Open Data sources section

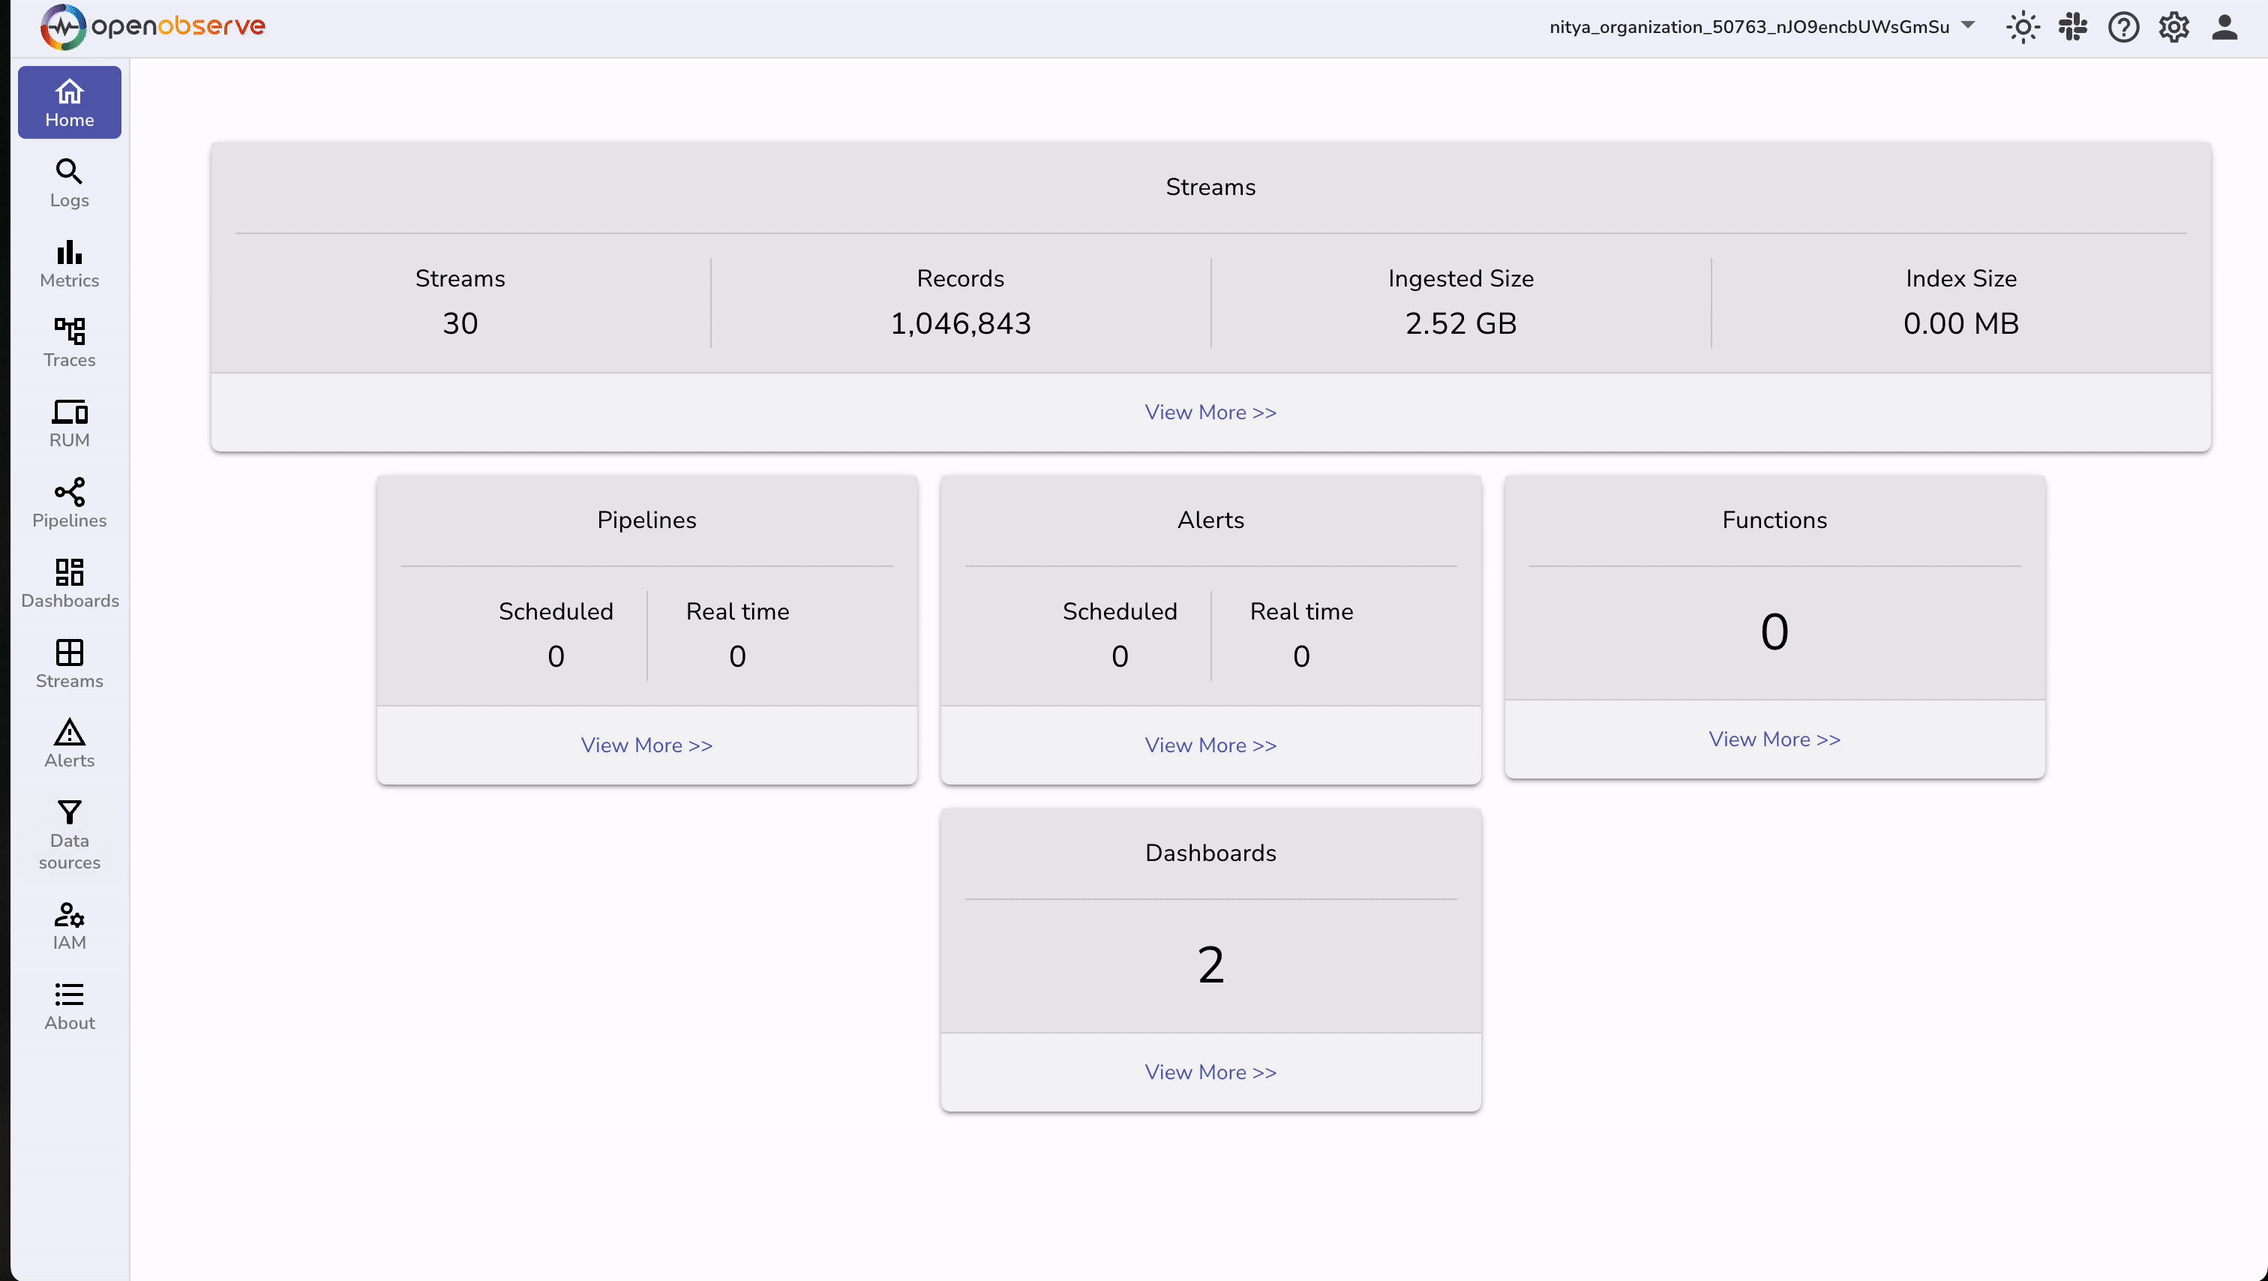click(69, 832)
